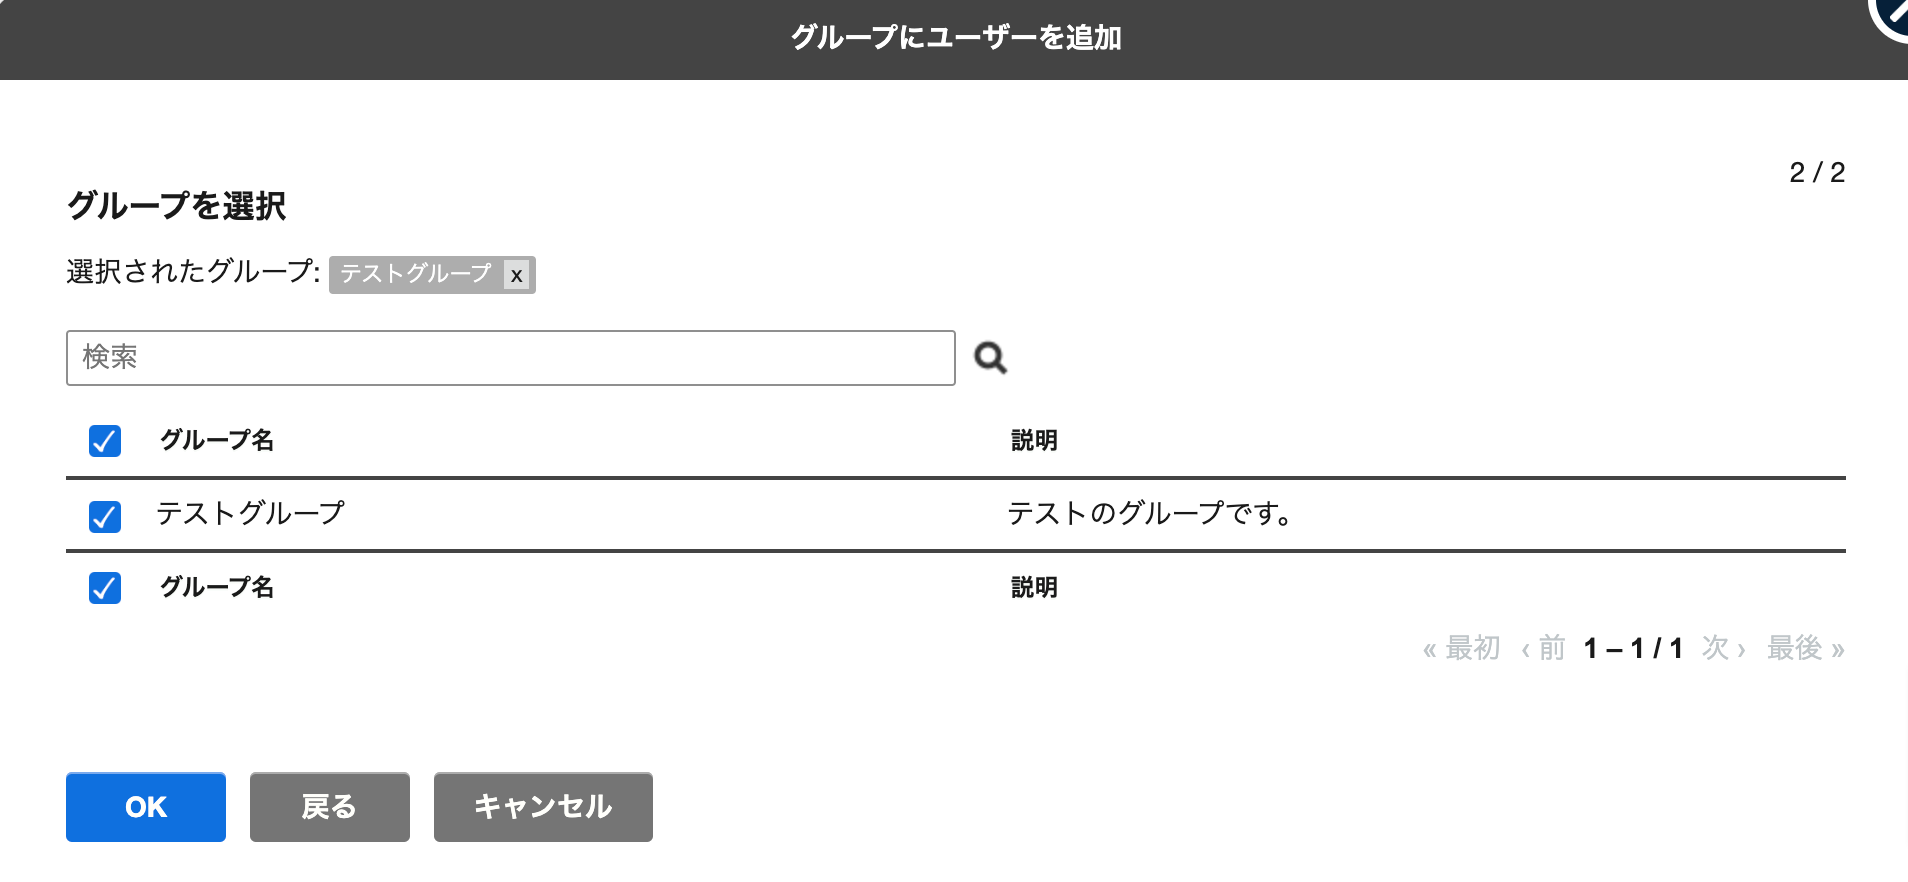
Task: Sort by top グループ名 column header
Action: point(217,441)
